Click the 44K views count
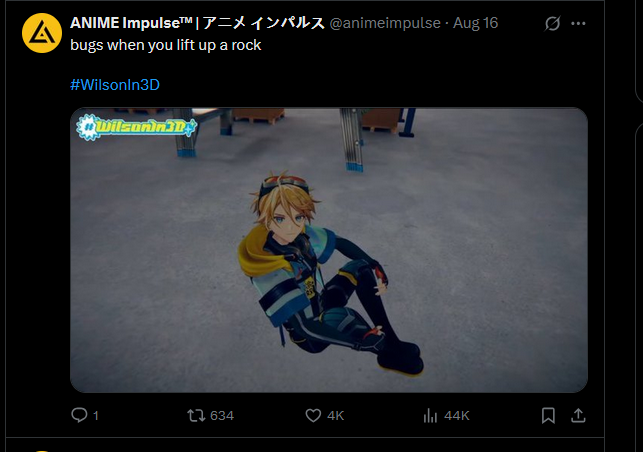Screen dimensions: 643x452 coord(456,416)
